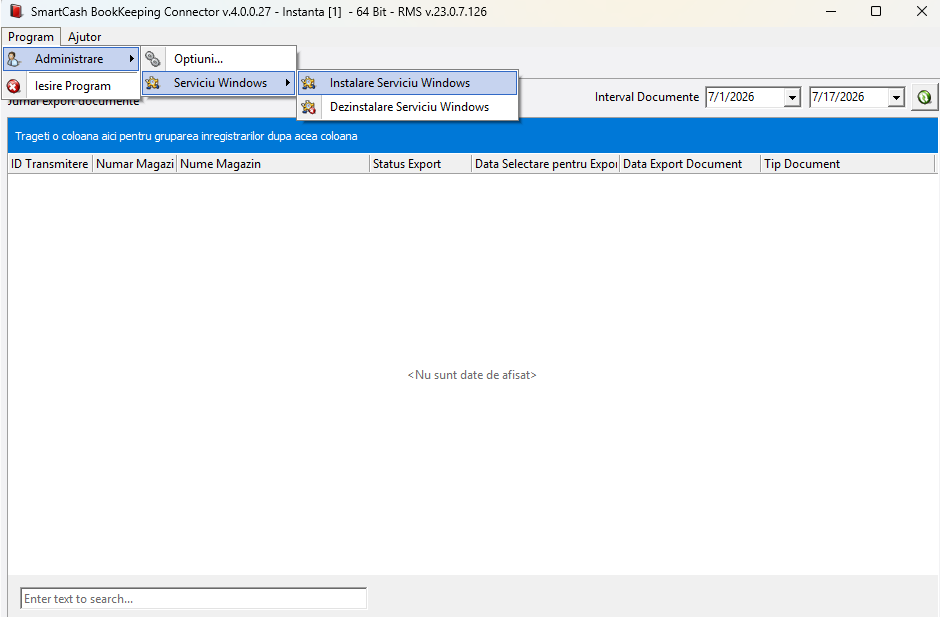Close the SmartCash window
940x617 pixels.
pos(922,11)
